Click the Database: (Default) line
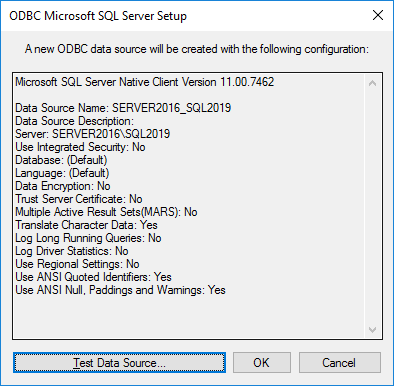The width and height of the screenshot is (394, 386). (61, 160)
